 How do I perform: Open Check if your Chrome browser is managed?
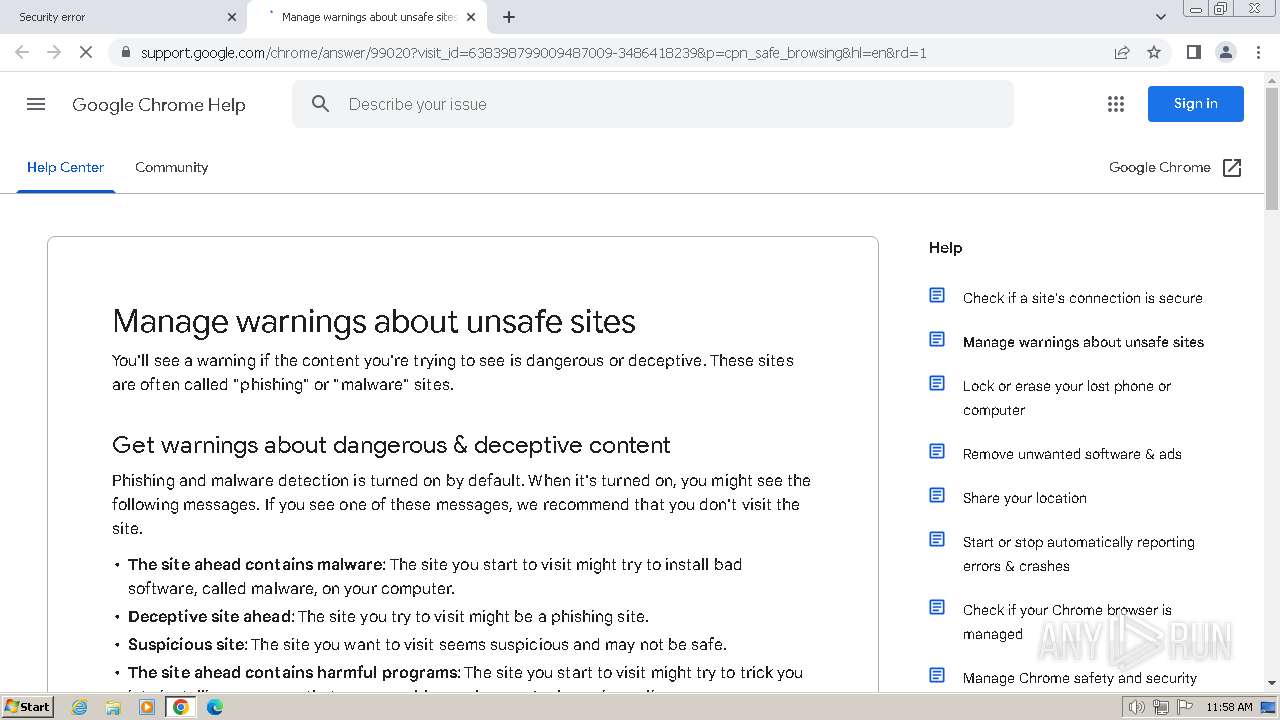[1067, 622]
